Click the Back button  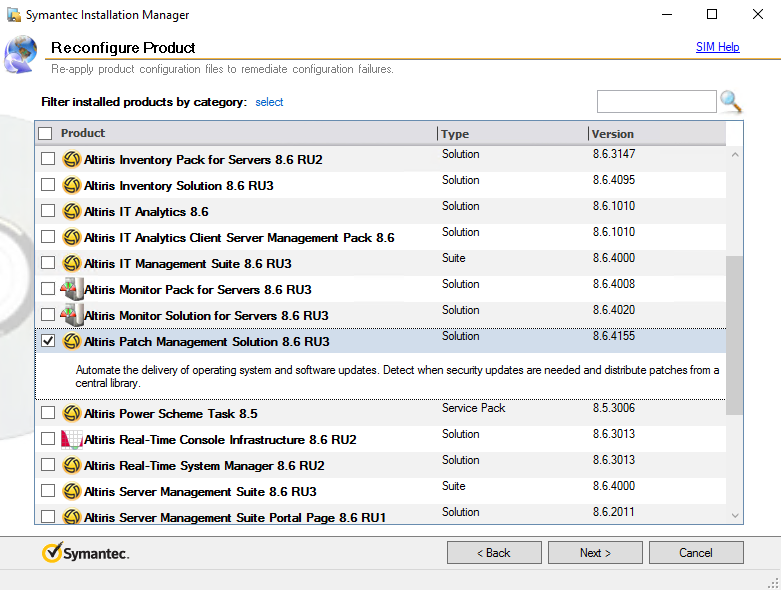click(x=494, y=553)
